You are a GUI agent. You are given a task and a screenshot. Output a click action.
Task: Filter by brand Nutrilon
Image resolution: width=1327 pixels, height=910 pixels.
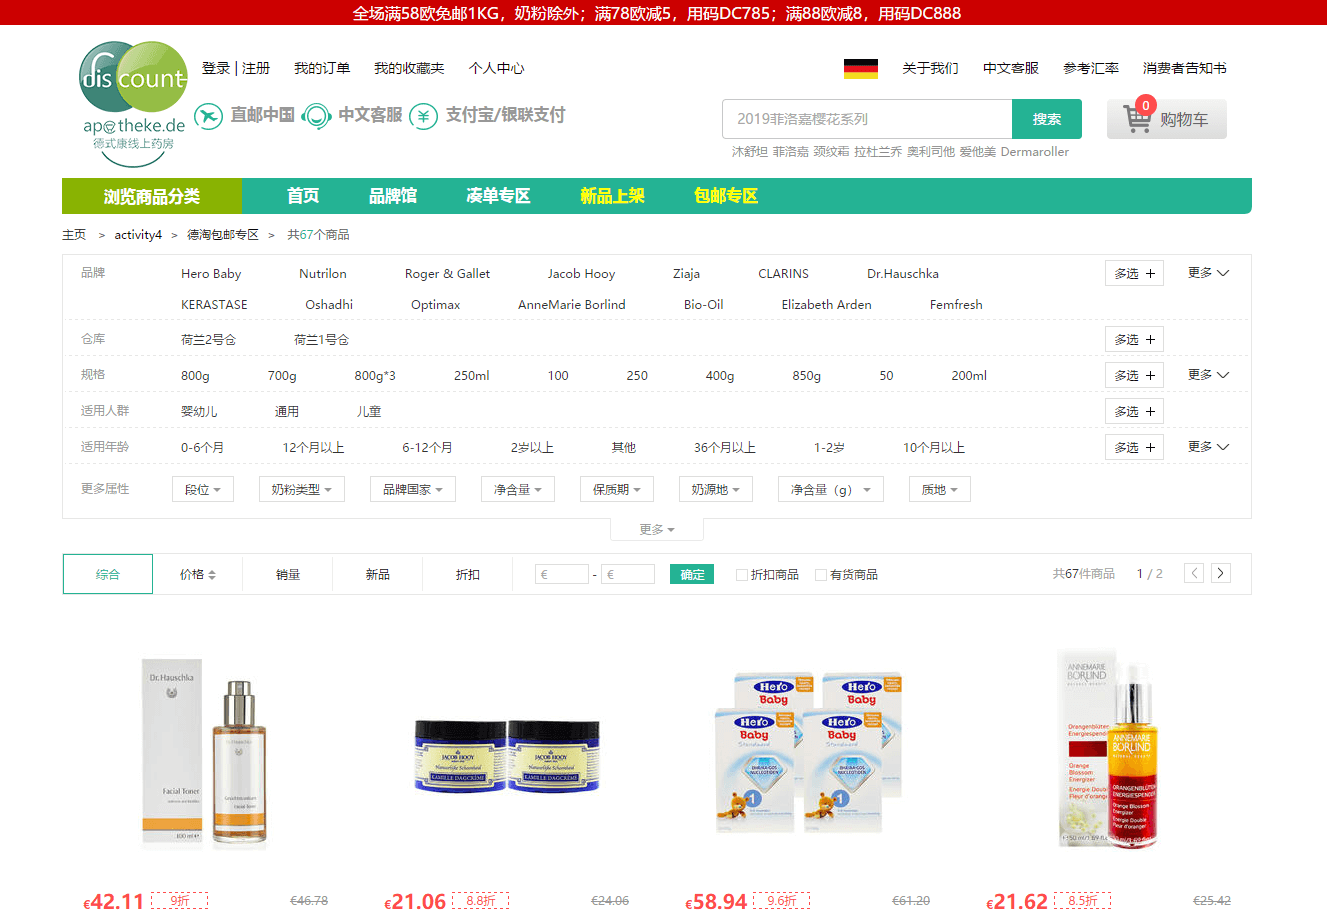pos(323,274)
